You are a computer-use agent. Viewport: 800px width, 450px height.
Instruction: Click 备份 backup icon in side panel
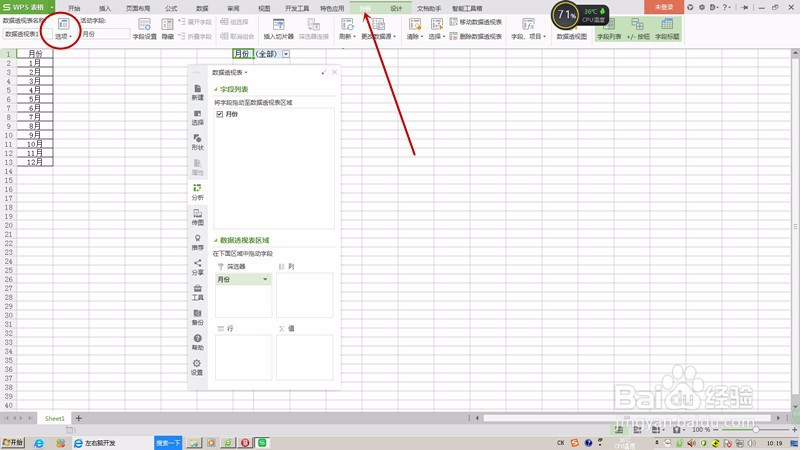(x=197, y=317)
